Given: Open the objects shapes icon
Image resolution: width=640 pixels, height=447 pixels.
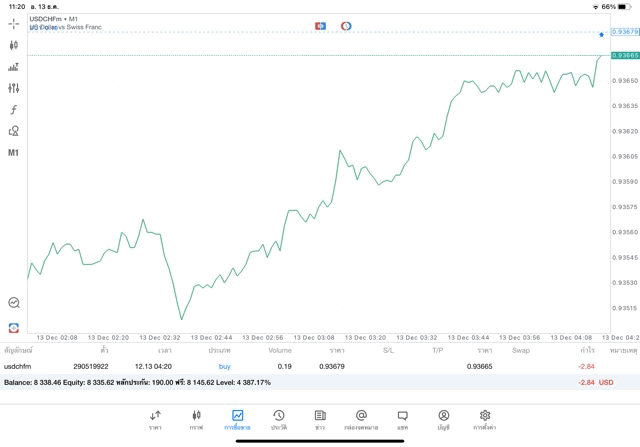Looking at the screenshot, I should tap(13, 131).
